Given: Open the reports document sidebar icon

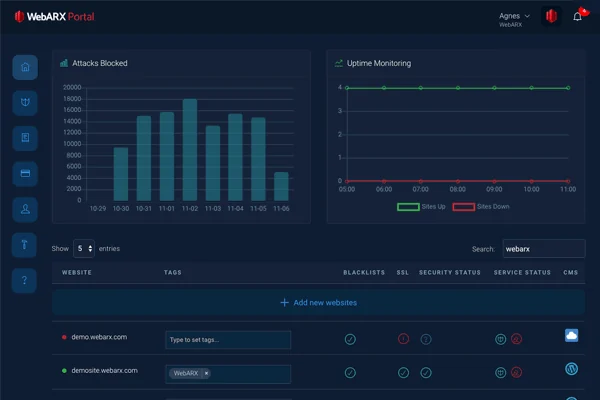Looking at the screenshot, I should click(25, 138).
